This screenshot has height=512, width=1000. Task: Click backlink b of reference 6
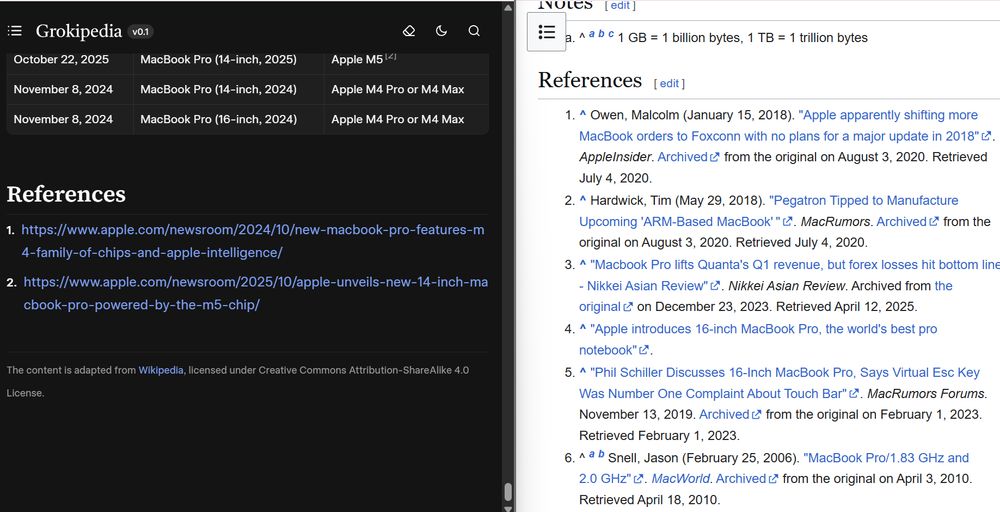[x=601, y=454]
